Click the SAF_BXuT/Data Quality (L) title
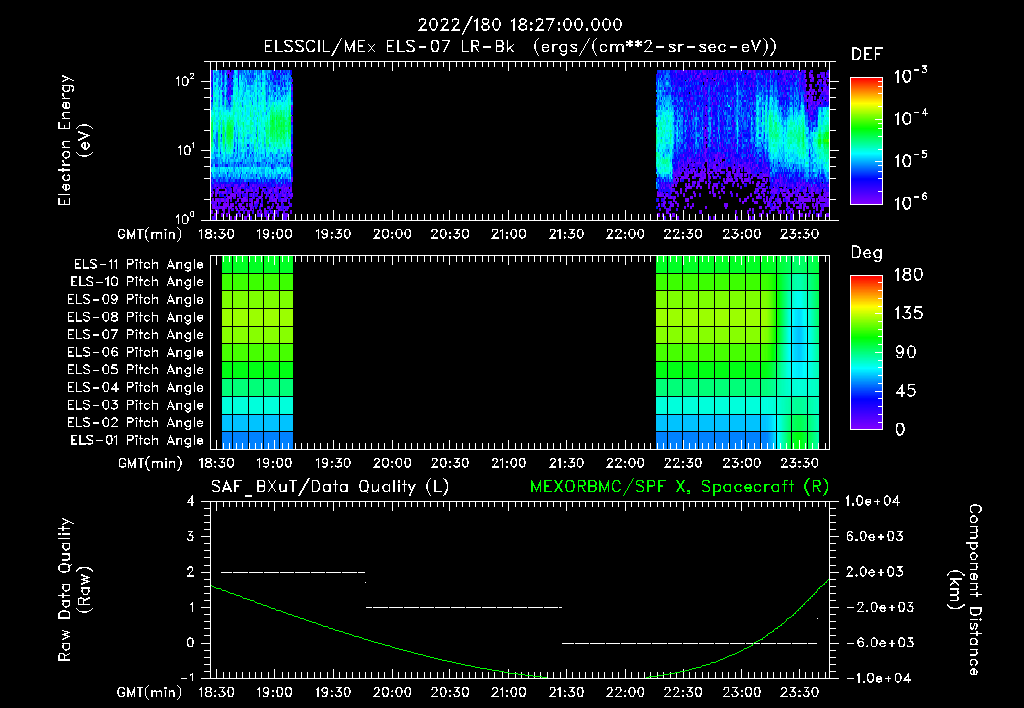 pos(330,487)
